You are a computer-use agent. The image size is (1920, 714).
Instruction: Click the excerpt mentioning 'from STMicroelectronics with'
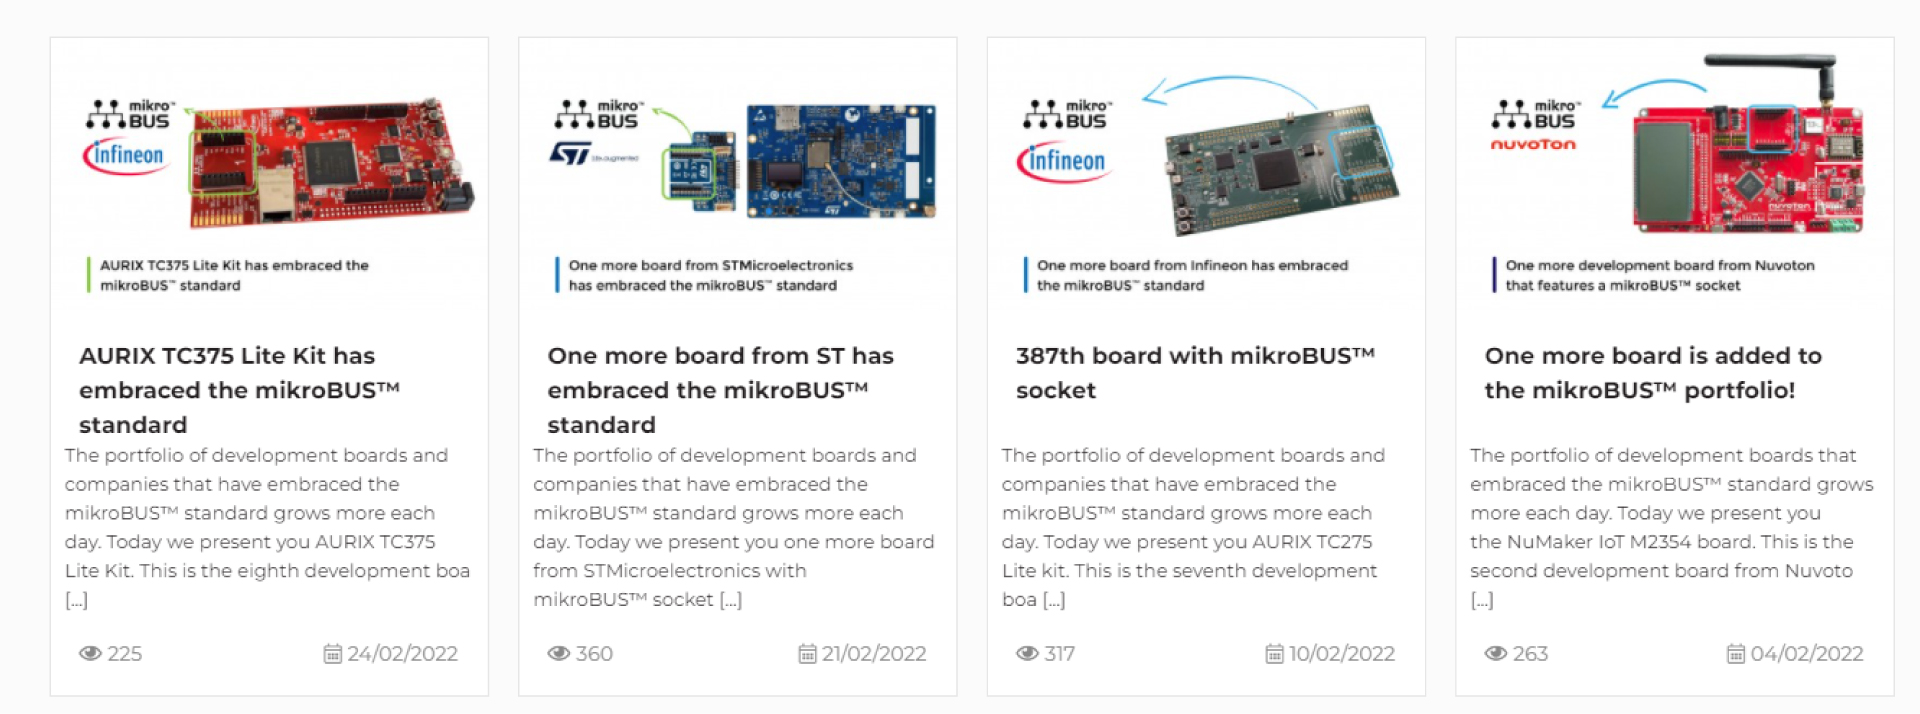pyautogui.click(x=734, y=527)
